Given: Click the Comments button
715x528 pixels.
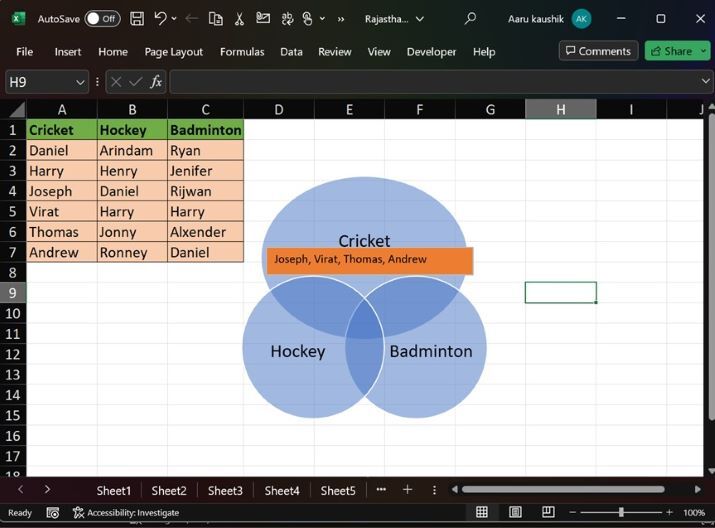Looking at the screenshot, I should (598, 51).
